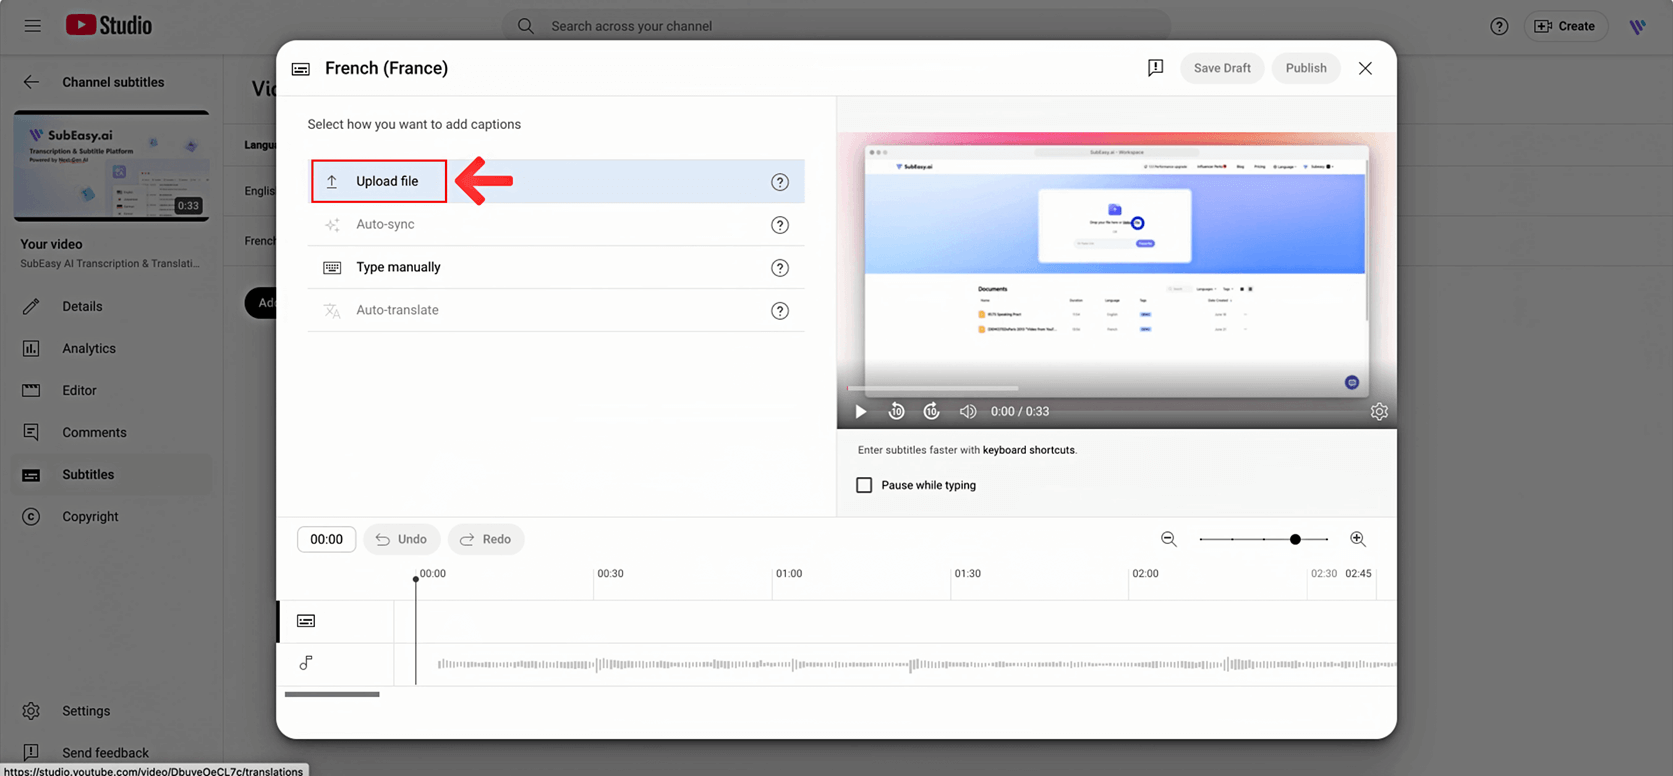Choose the Type manually option
Viewport: 1673px width, 776px height.
click(556, 267)
